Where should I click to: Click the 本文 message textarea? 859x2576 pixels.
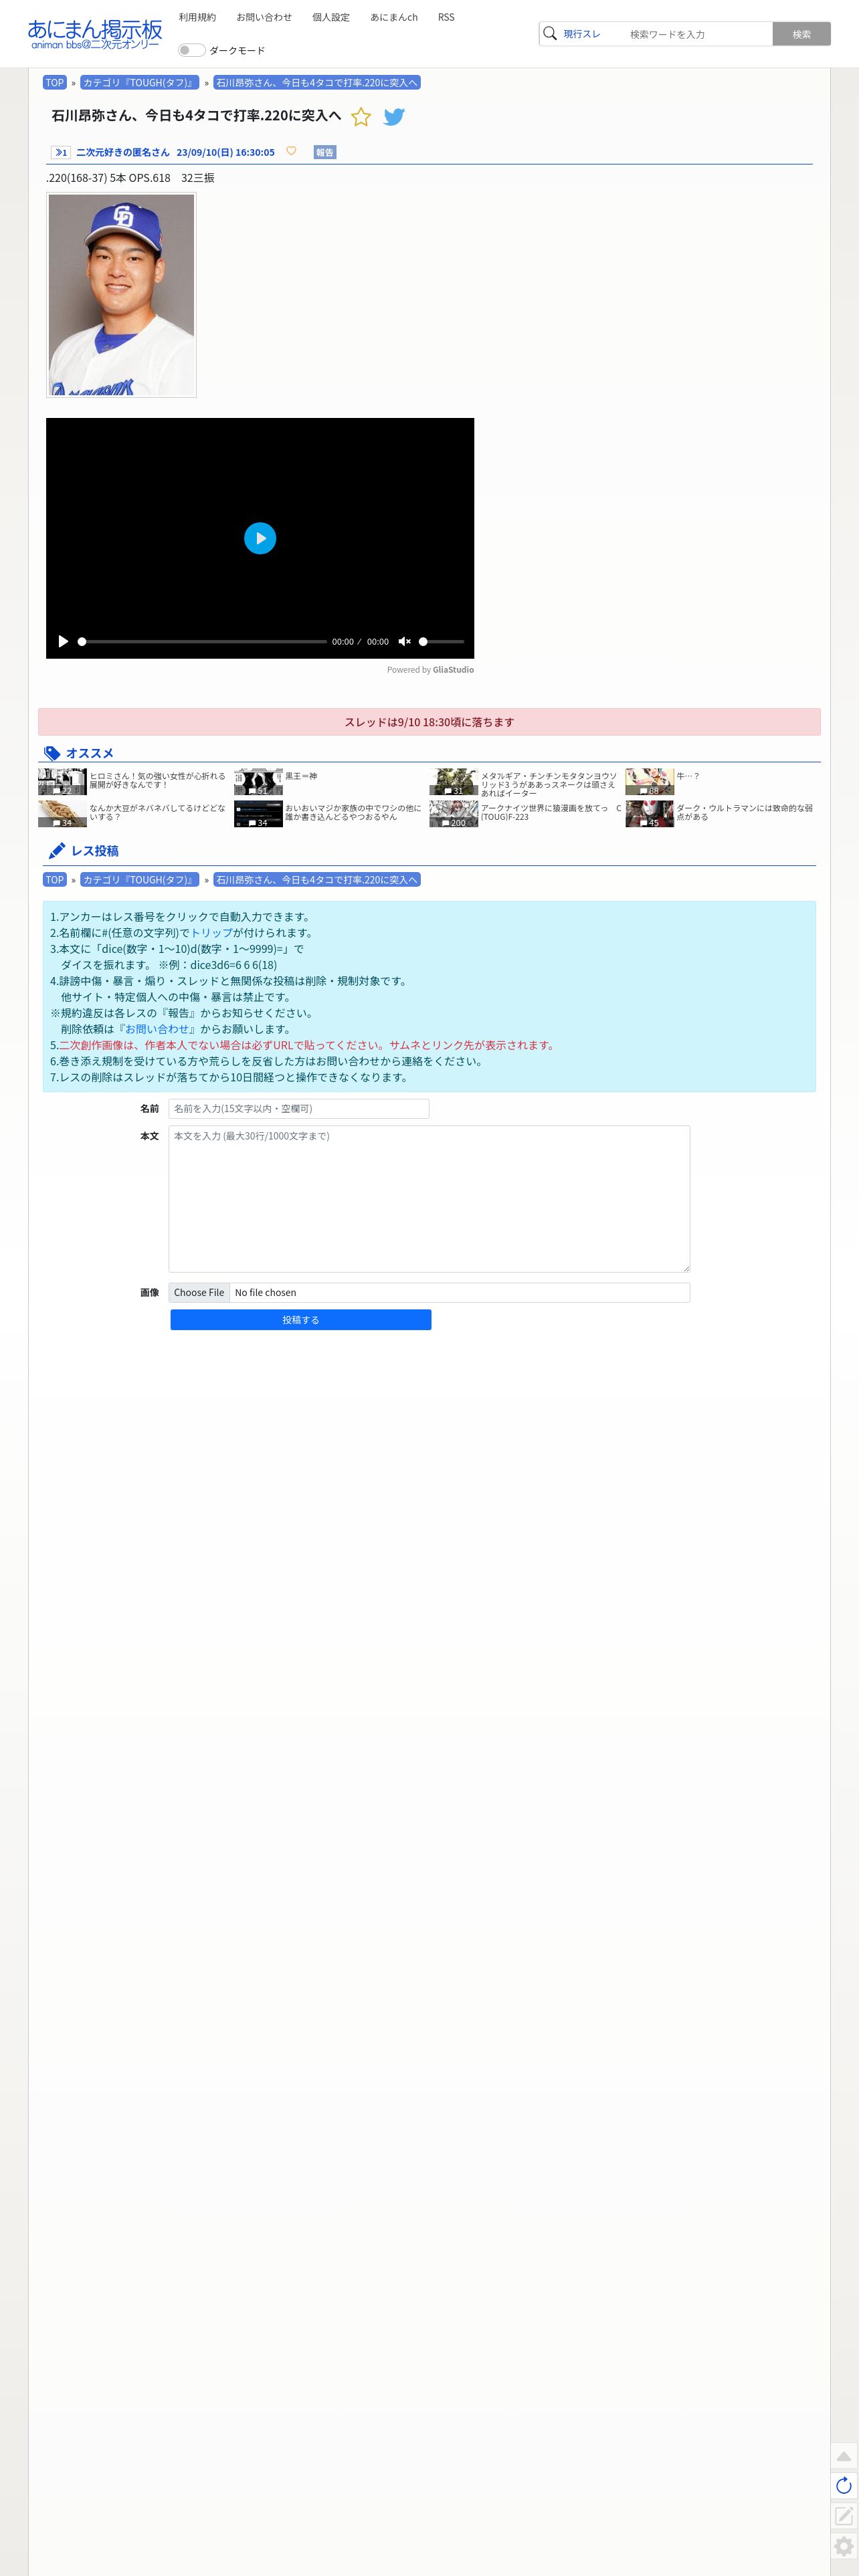pos(429,1199)
